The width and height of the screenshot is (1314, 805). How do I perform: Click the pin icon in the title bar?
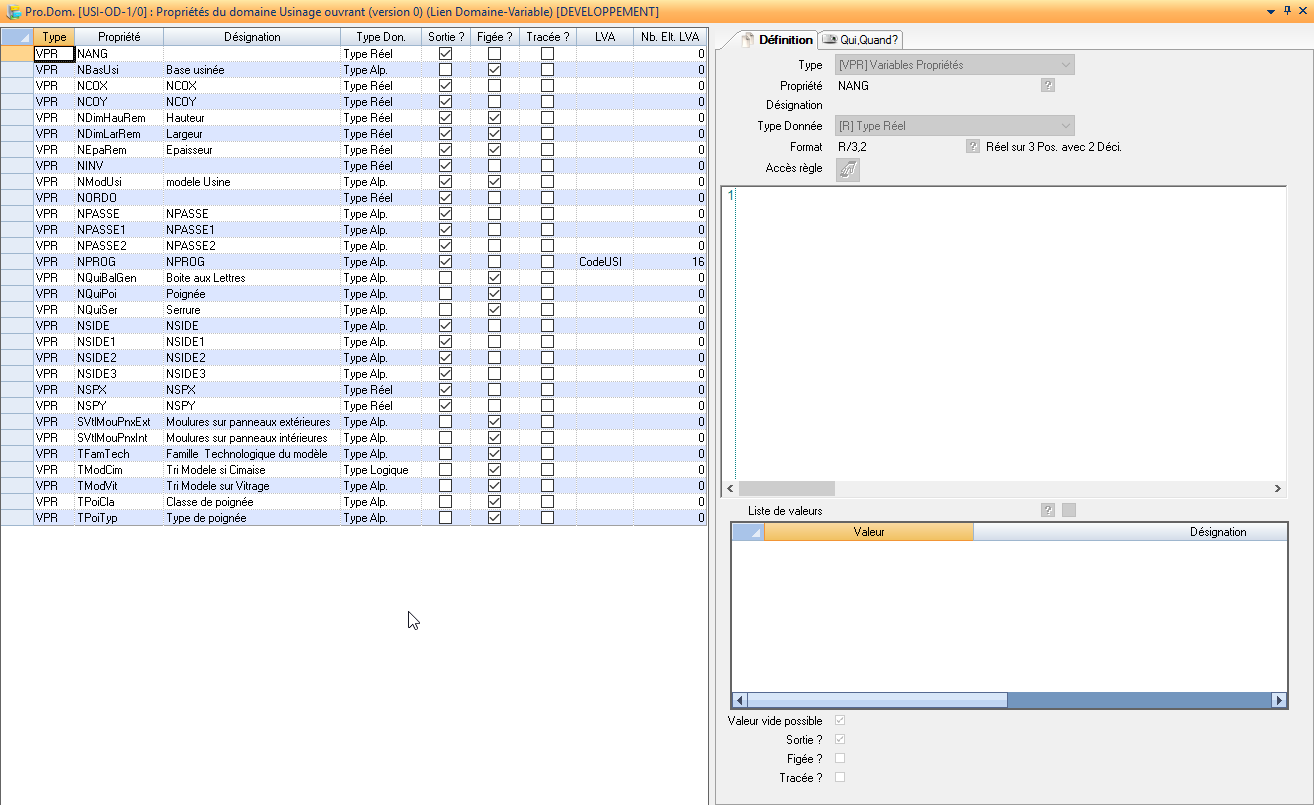tap(1287, 11)
